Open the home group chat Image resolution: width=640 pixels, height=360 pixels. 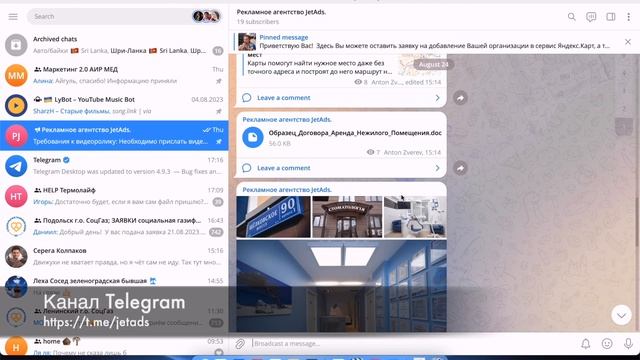(114, 346)
